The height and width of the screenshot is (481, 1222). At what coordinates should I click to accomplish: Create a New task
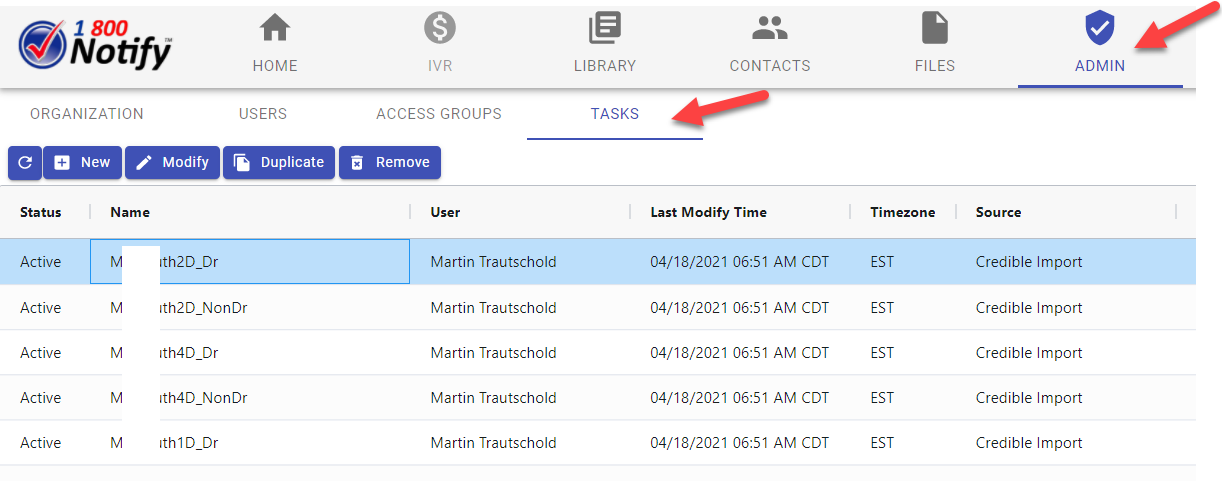[x=82, y=162]
